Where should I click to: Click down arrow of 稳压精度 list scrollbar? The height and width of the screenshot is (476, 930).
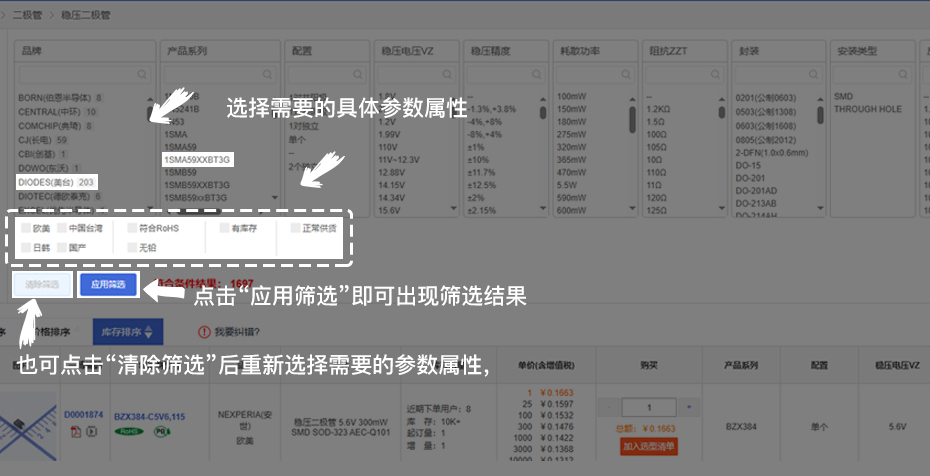[x=543, y=208]
